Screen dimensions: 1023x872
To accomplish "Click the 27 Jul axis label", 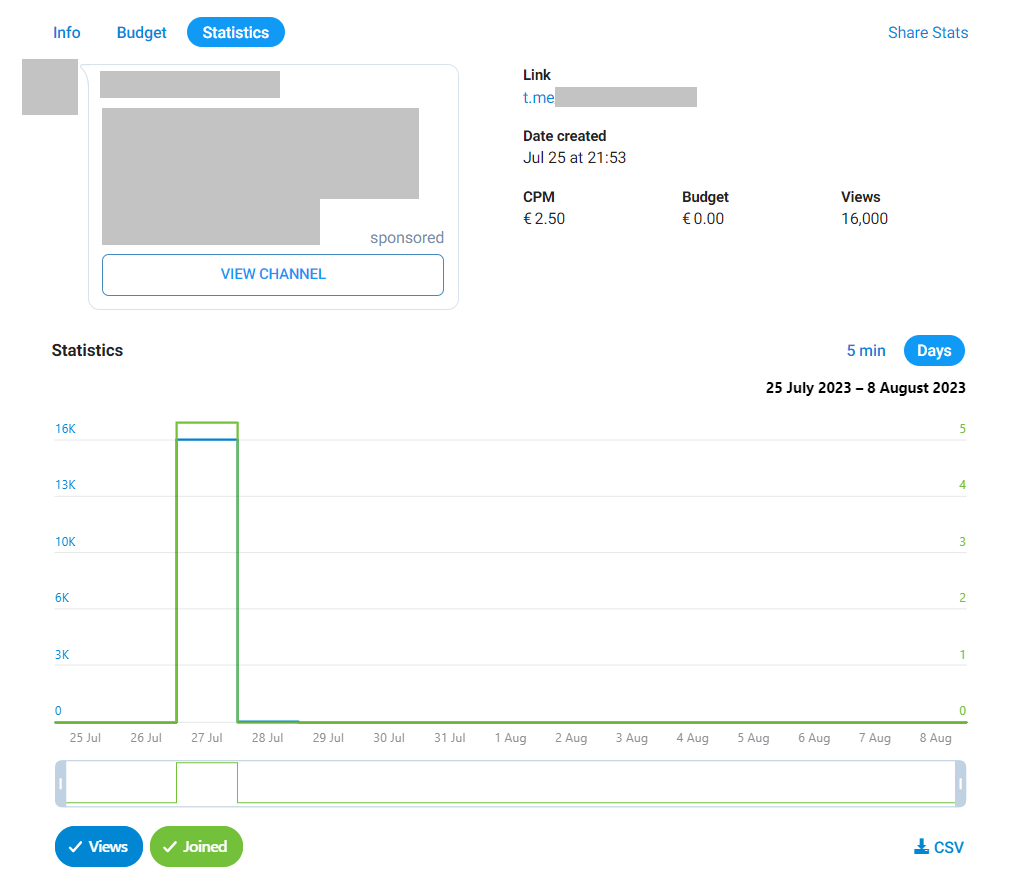I will 207,738.
